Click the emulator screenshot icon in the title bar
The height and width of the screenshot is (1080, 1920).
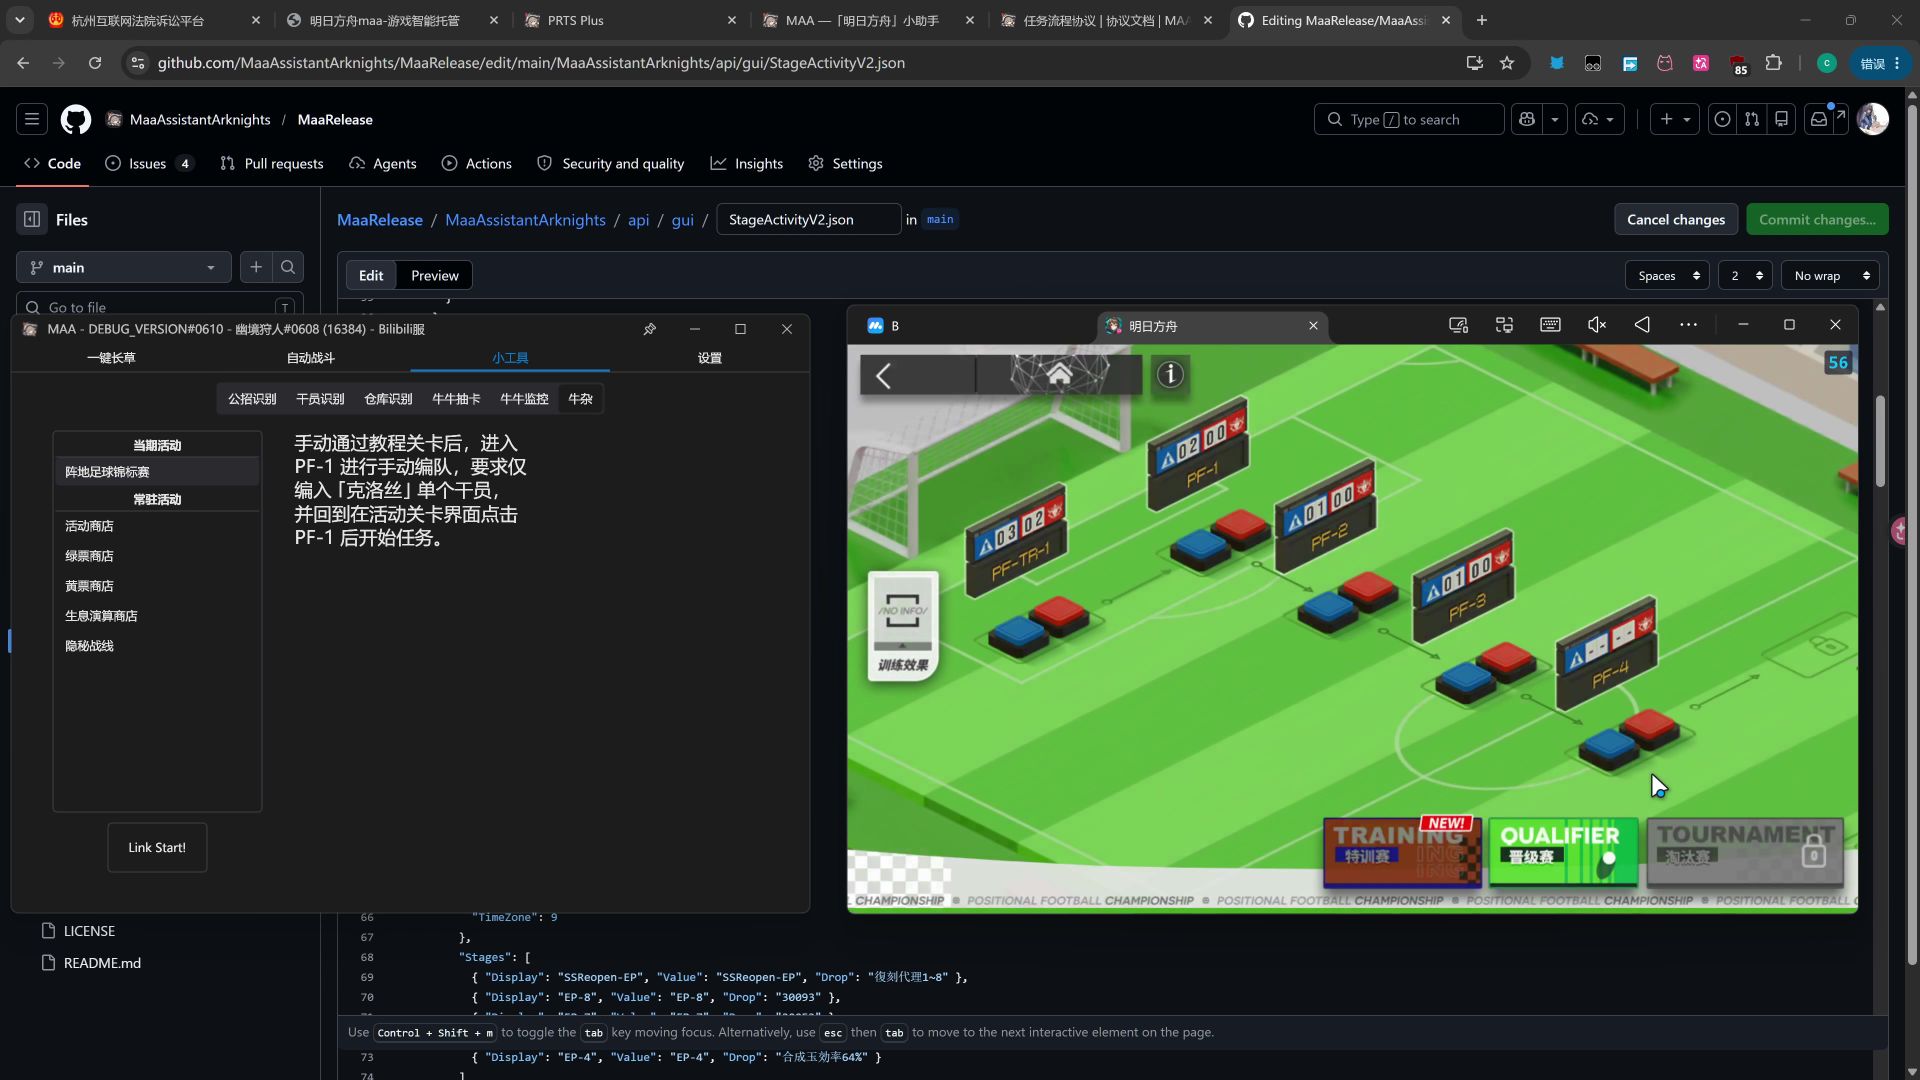pyautogui.click(x=1459, y=325)
